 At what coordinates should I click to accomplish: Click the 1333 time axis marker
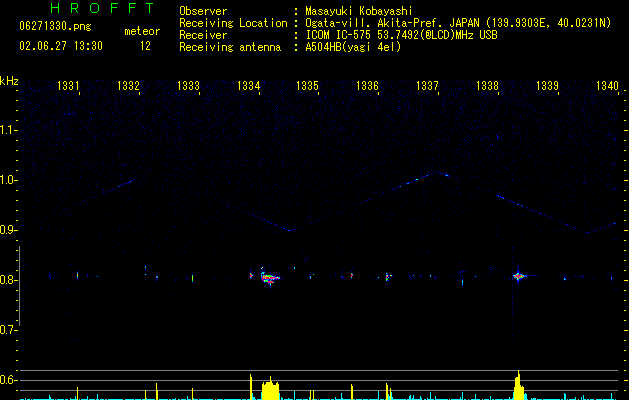pyautogui.click(x=188, y=85)
